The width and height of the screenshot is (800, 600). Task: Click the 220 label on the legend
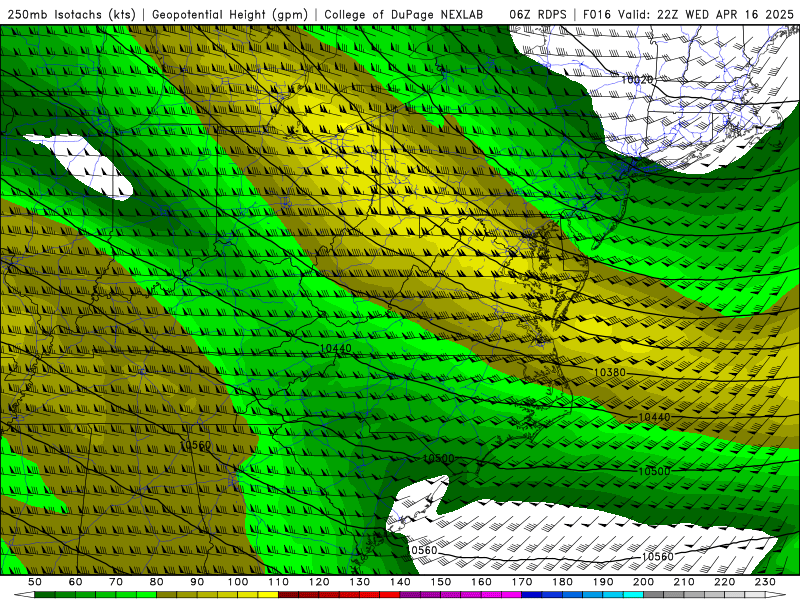point(724,582)
